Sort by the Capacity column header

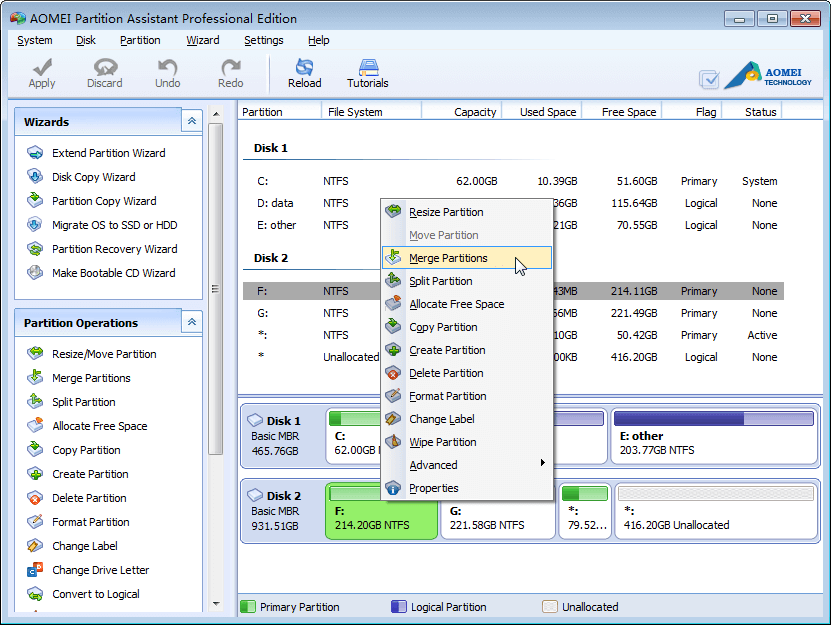(x=475, y=112)
